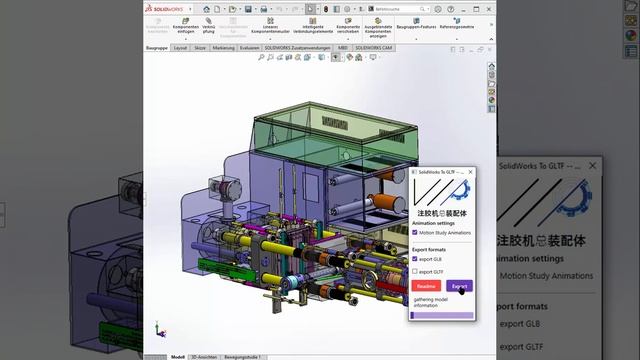This screenshot has height=360, width=640.
Task: Switch to the Modell bottom tab
Action: (x=178, y=357)
